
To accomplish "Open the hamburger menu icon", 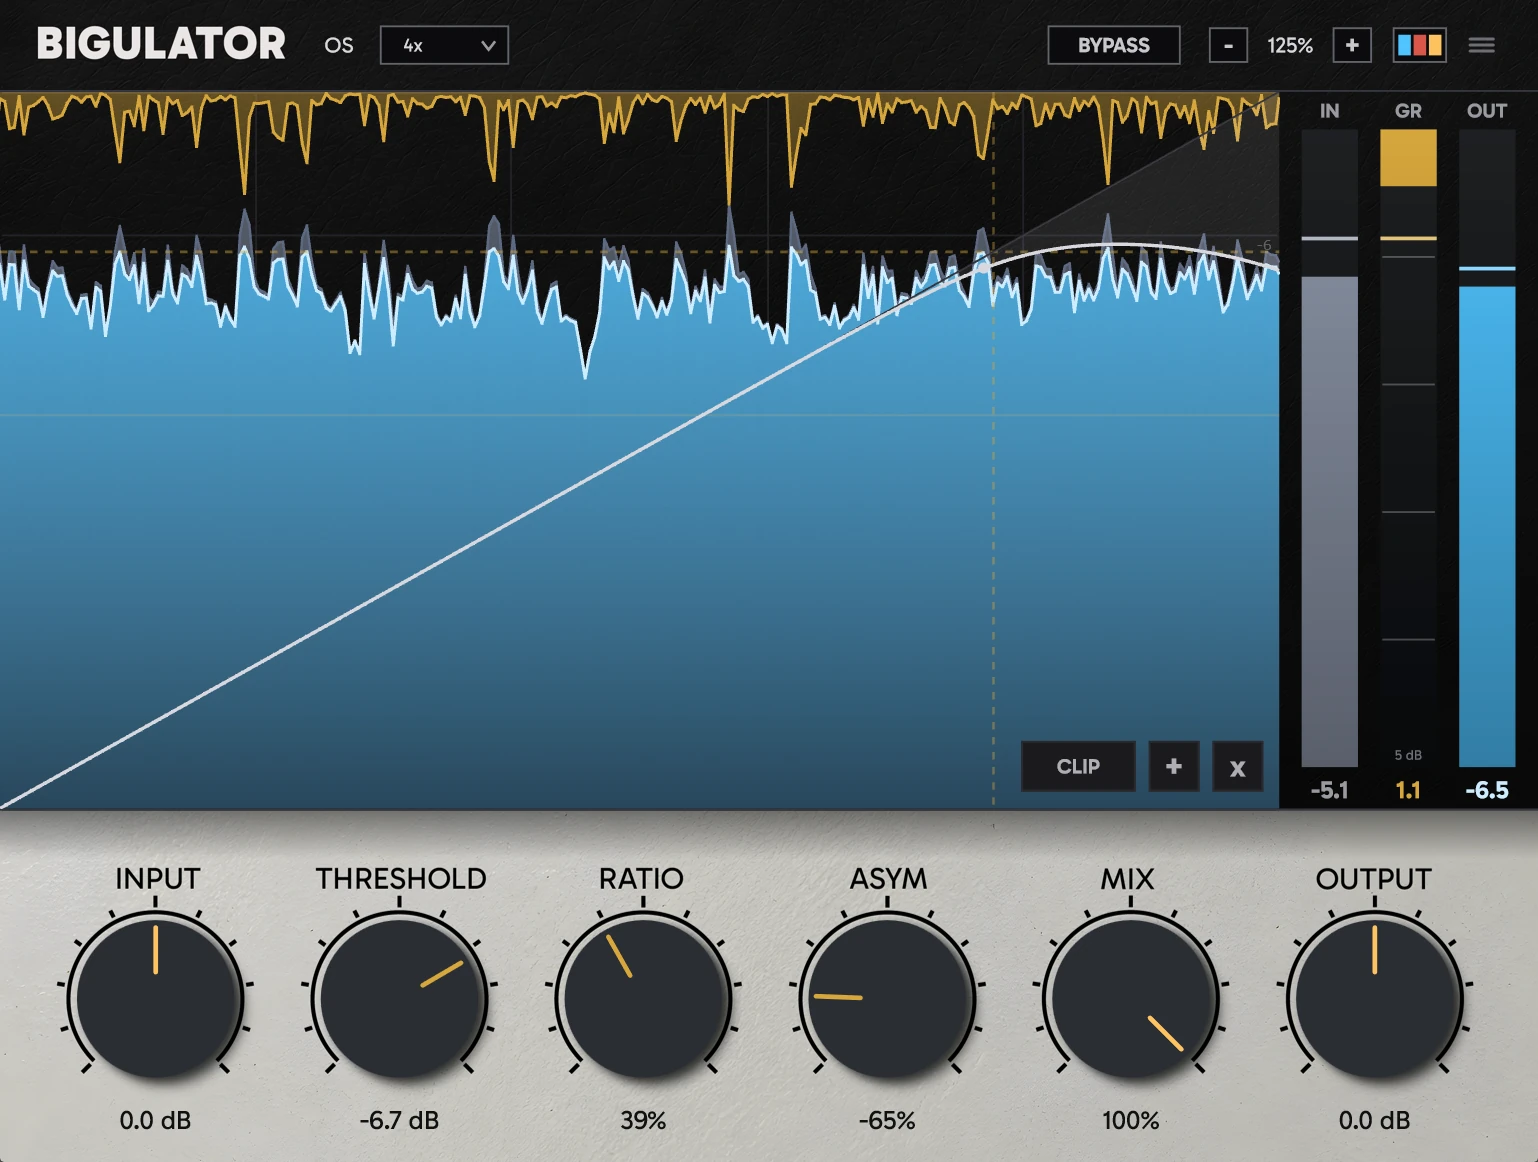I will tap(1481, 45).
